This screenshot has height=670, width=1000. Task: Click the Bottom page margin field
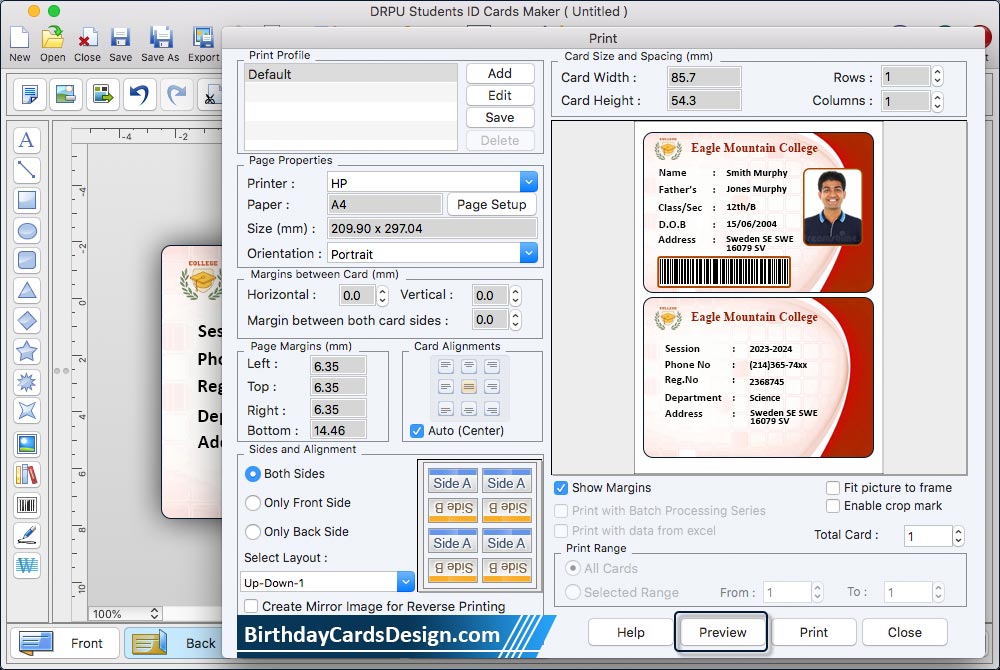338,430
